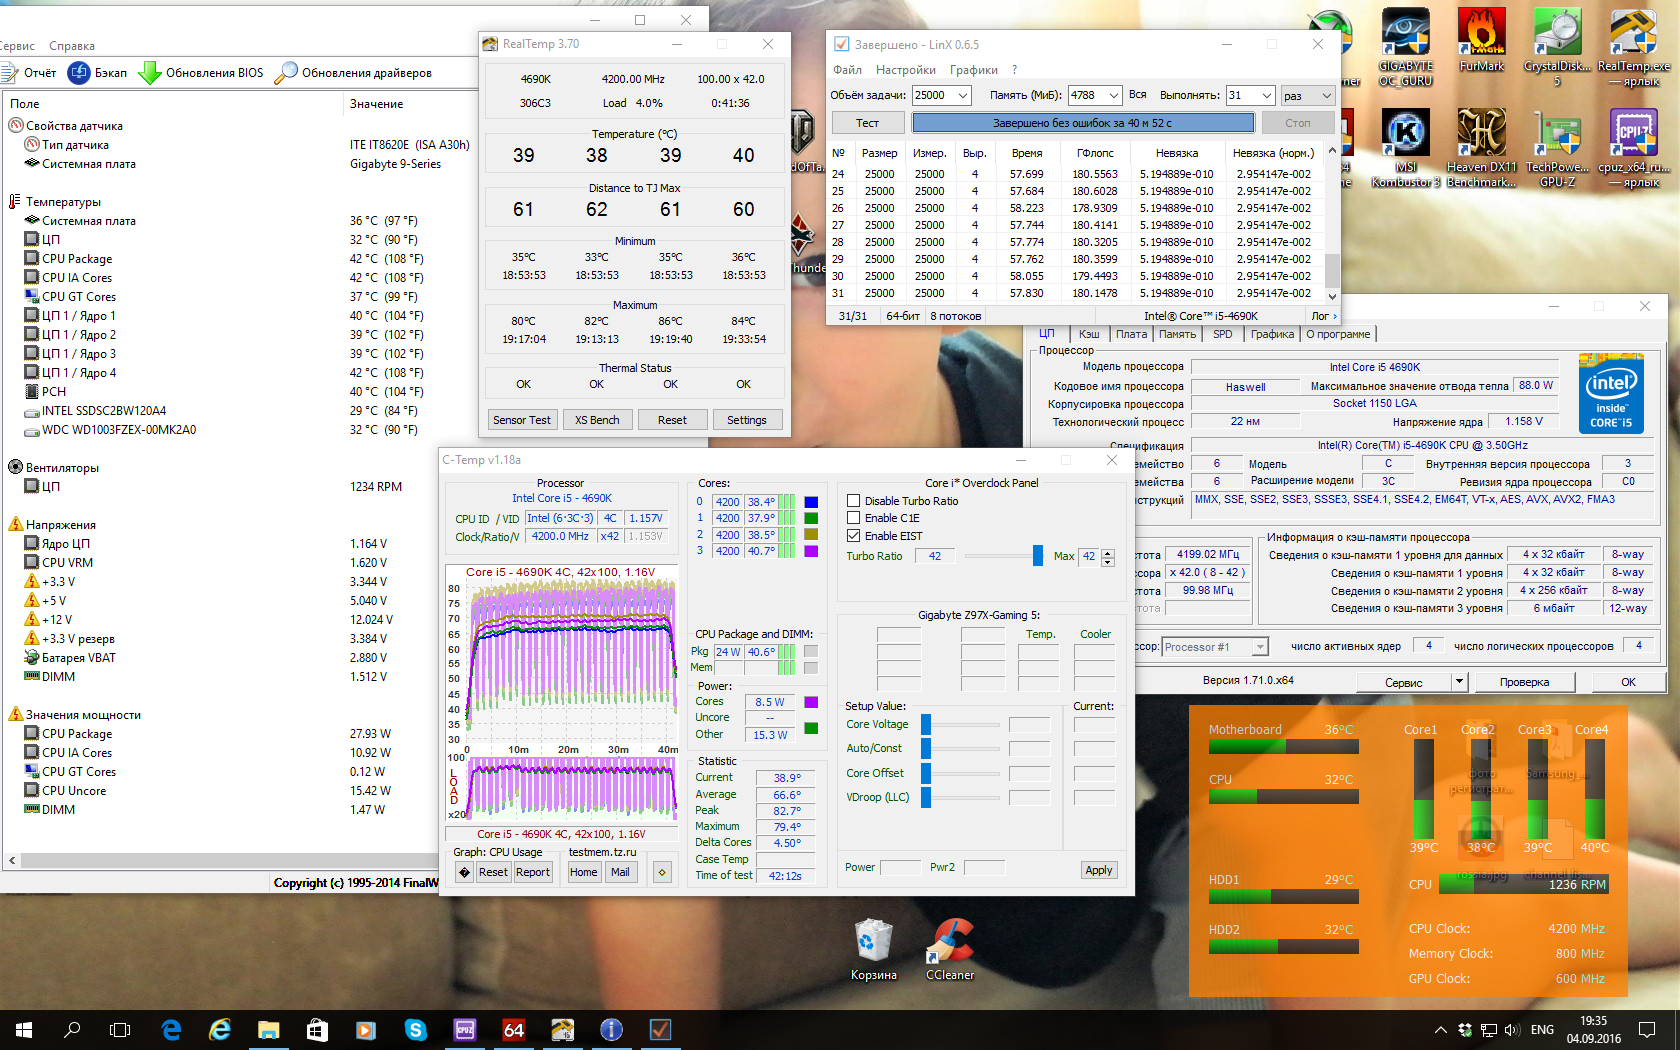
Task: Click the Report button in C-Temp
Action: click(533, 872)
